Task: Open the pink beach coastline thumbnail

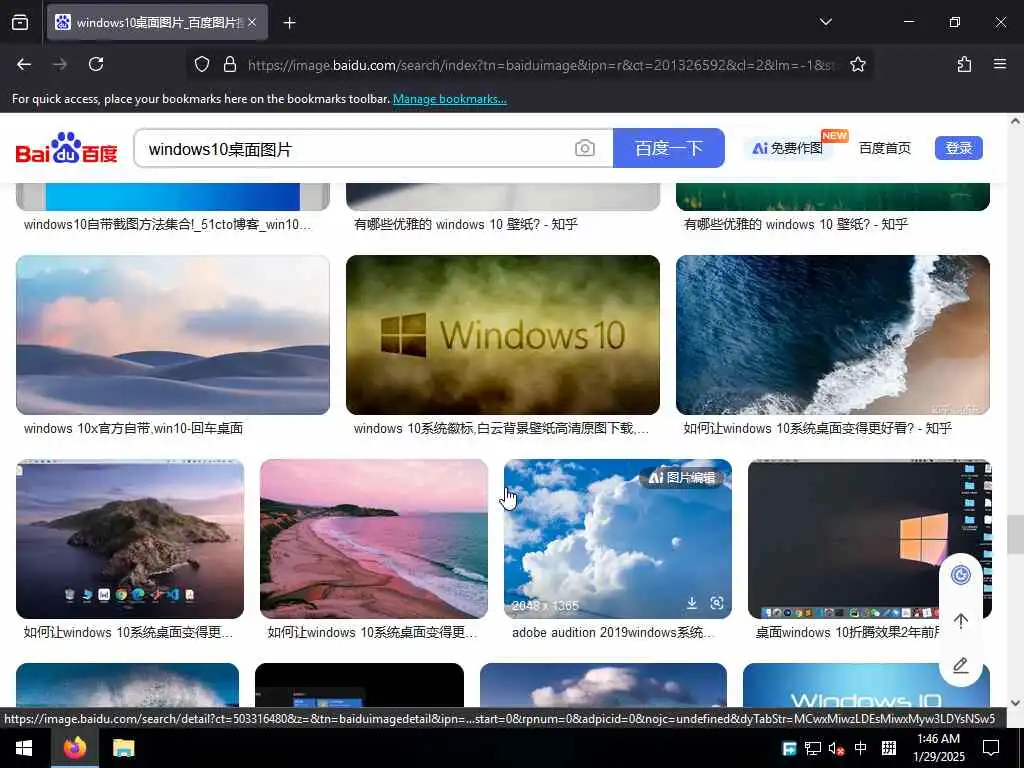Action: [374, 539]
